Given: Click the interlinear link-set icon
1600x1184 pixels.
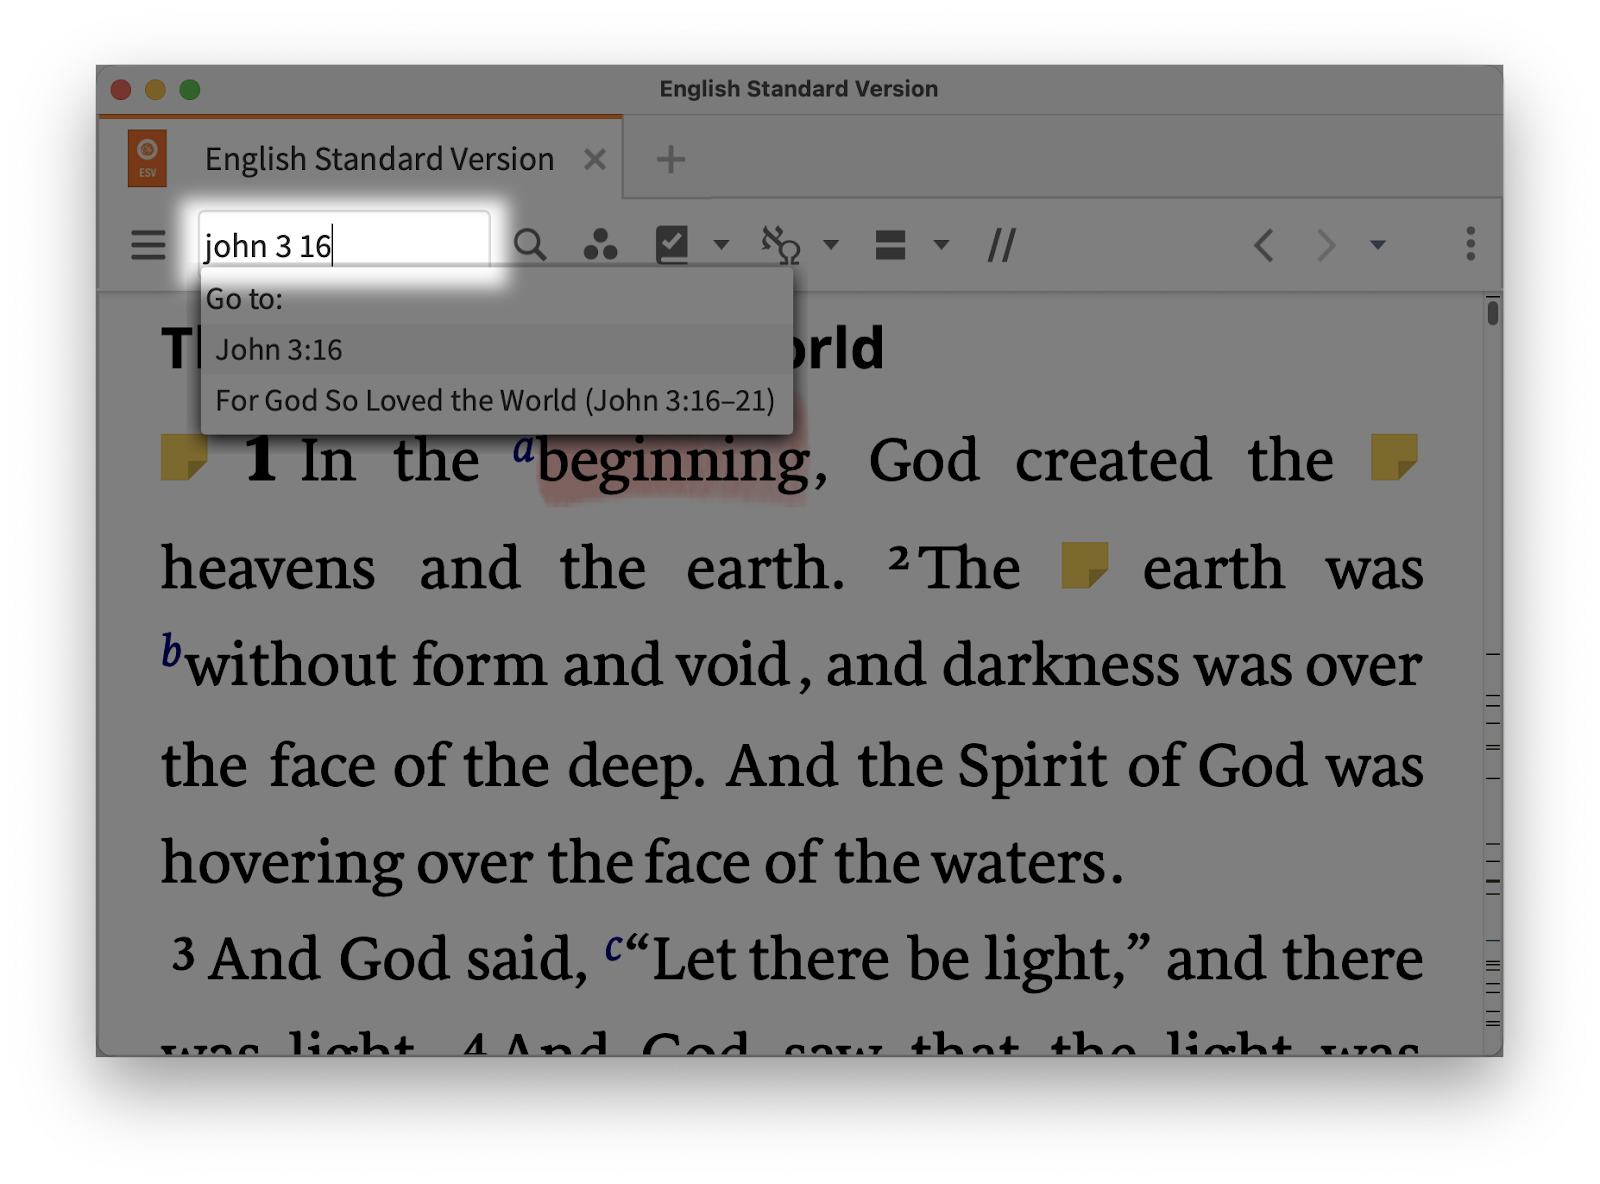Looking at the screenshot, I should (x=780, y=245).
